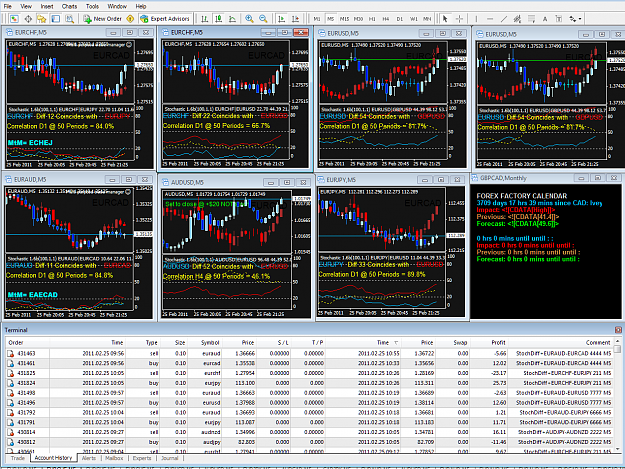Toggle the Expert Advisors button
The height and width of the screenshot is (469, 625).
[x=165, y=19]
